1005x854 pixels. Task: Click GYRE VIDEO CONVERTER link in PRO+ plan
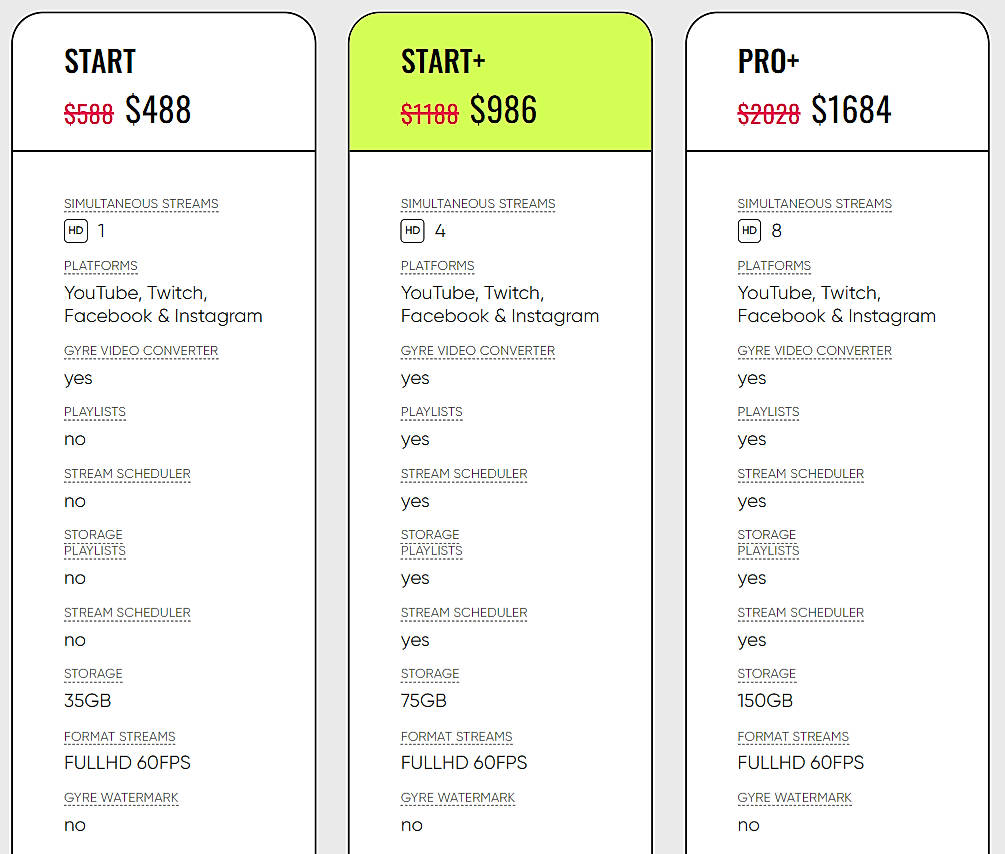(x=814, y=350)
